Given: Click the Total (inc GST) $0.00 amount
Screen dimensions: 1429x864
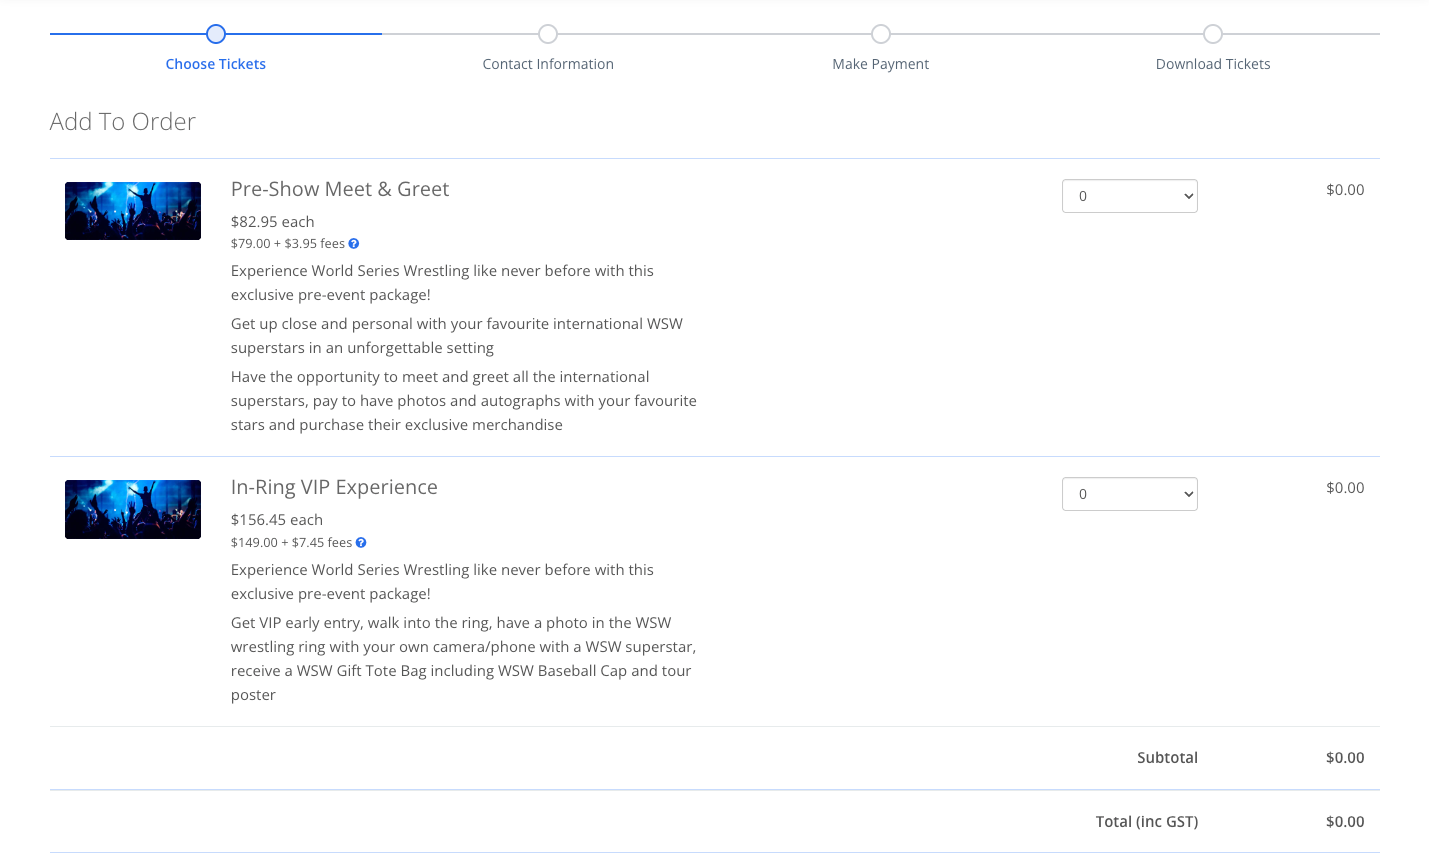Looking at the screenshot, I should click(x=1345, y=822).
